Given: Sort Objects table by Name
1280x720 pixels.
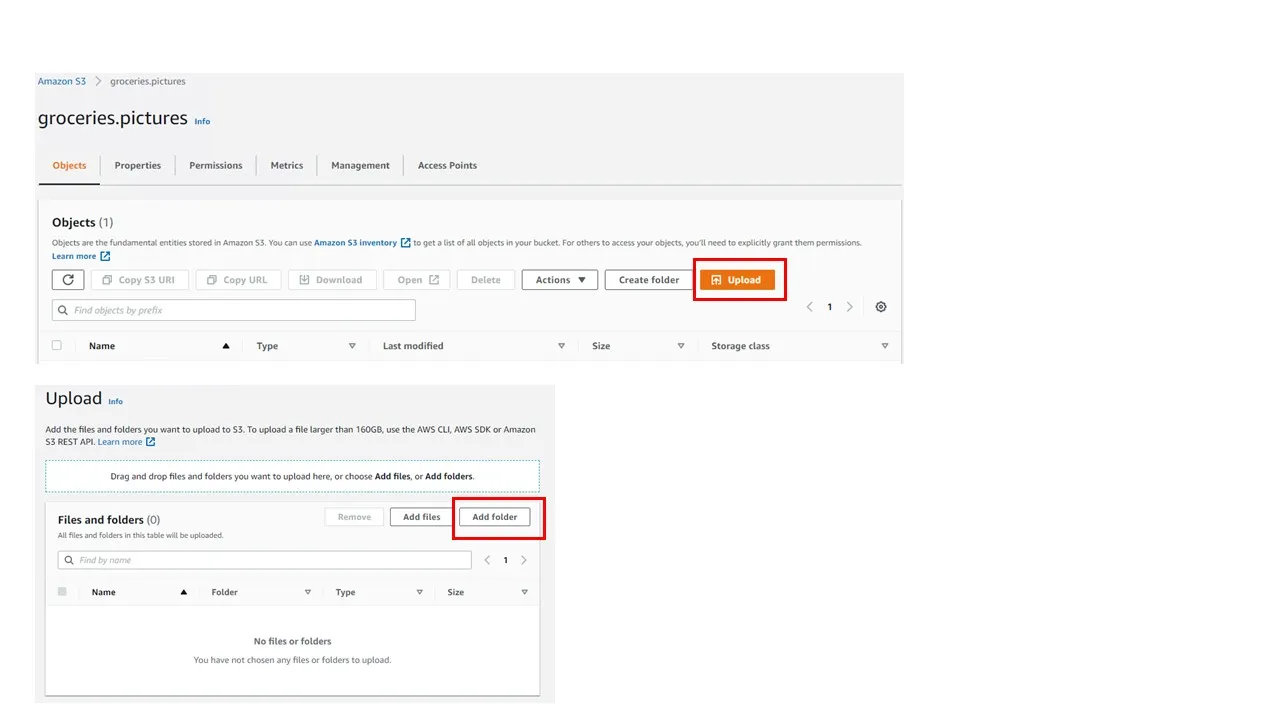Looking at the screenshot, I should 102,346.
